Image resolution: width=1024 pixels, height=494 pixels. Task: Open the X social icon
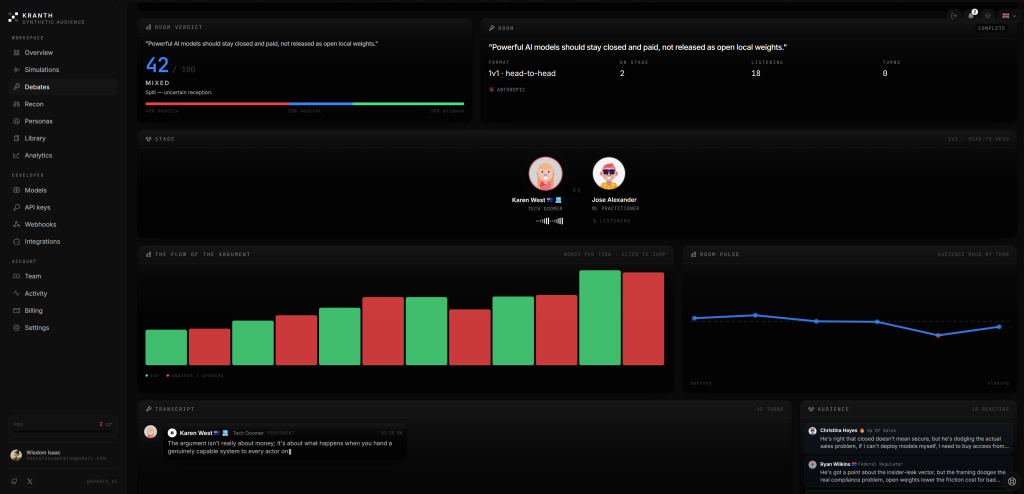click(30, 481)
